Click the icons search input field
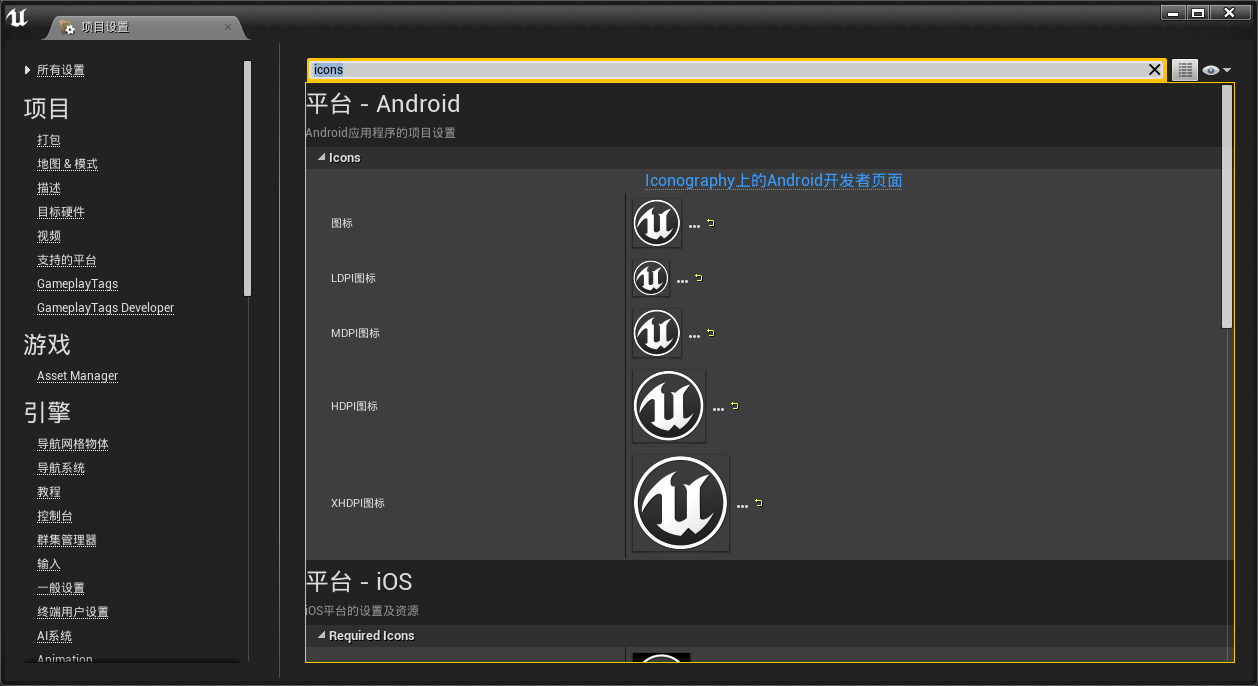Screen dimensions: 1258x686 pyautogui.click(x=730, y=70)
